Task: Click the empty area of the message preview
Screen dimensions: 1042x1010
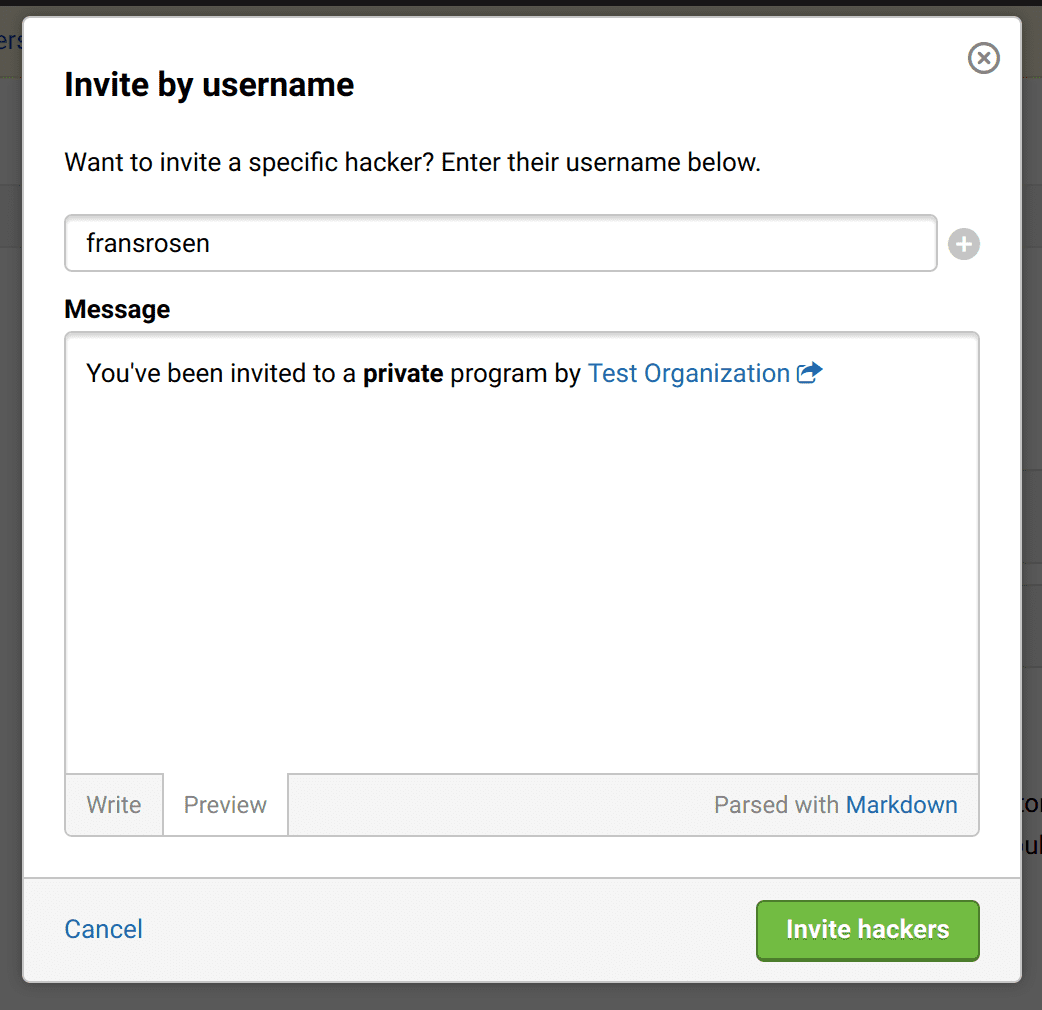Action: [520, 580]
